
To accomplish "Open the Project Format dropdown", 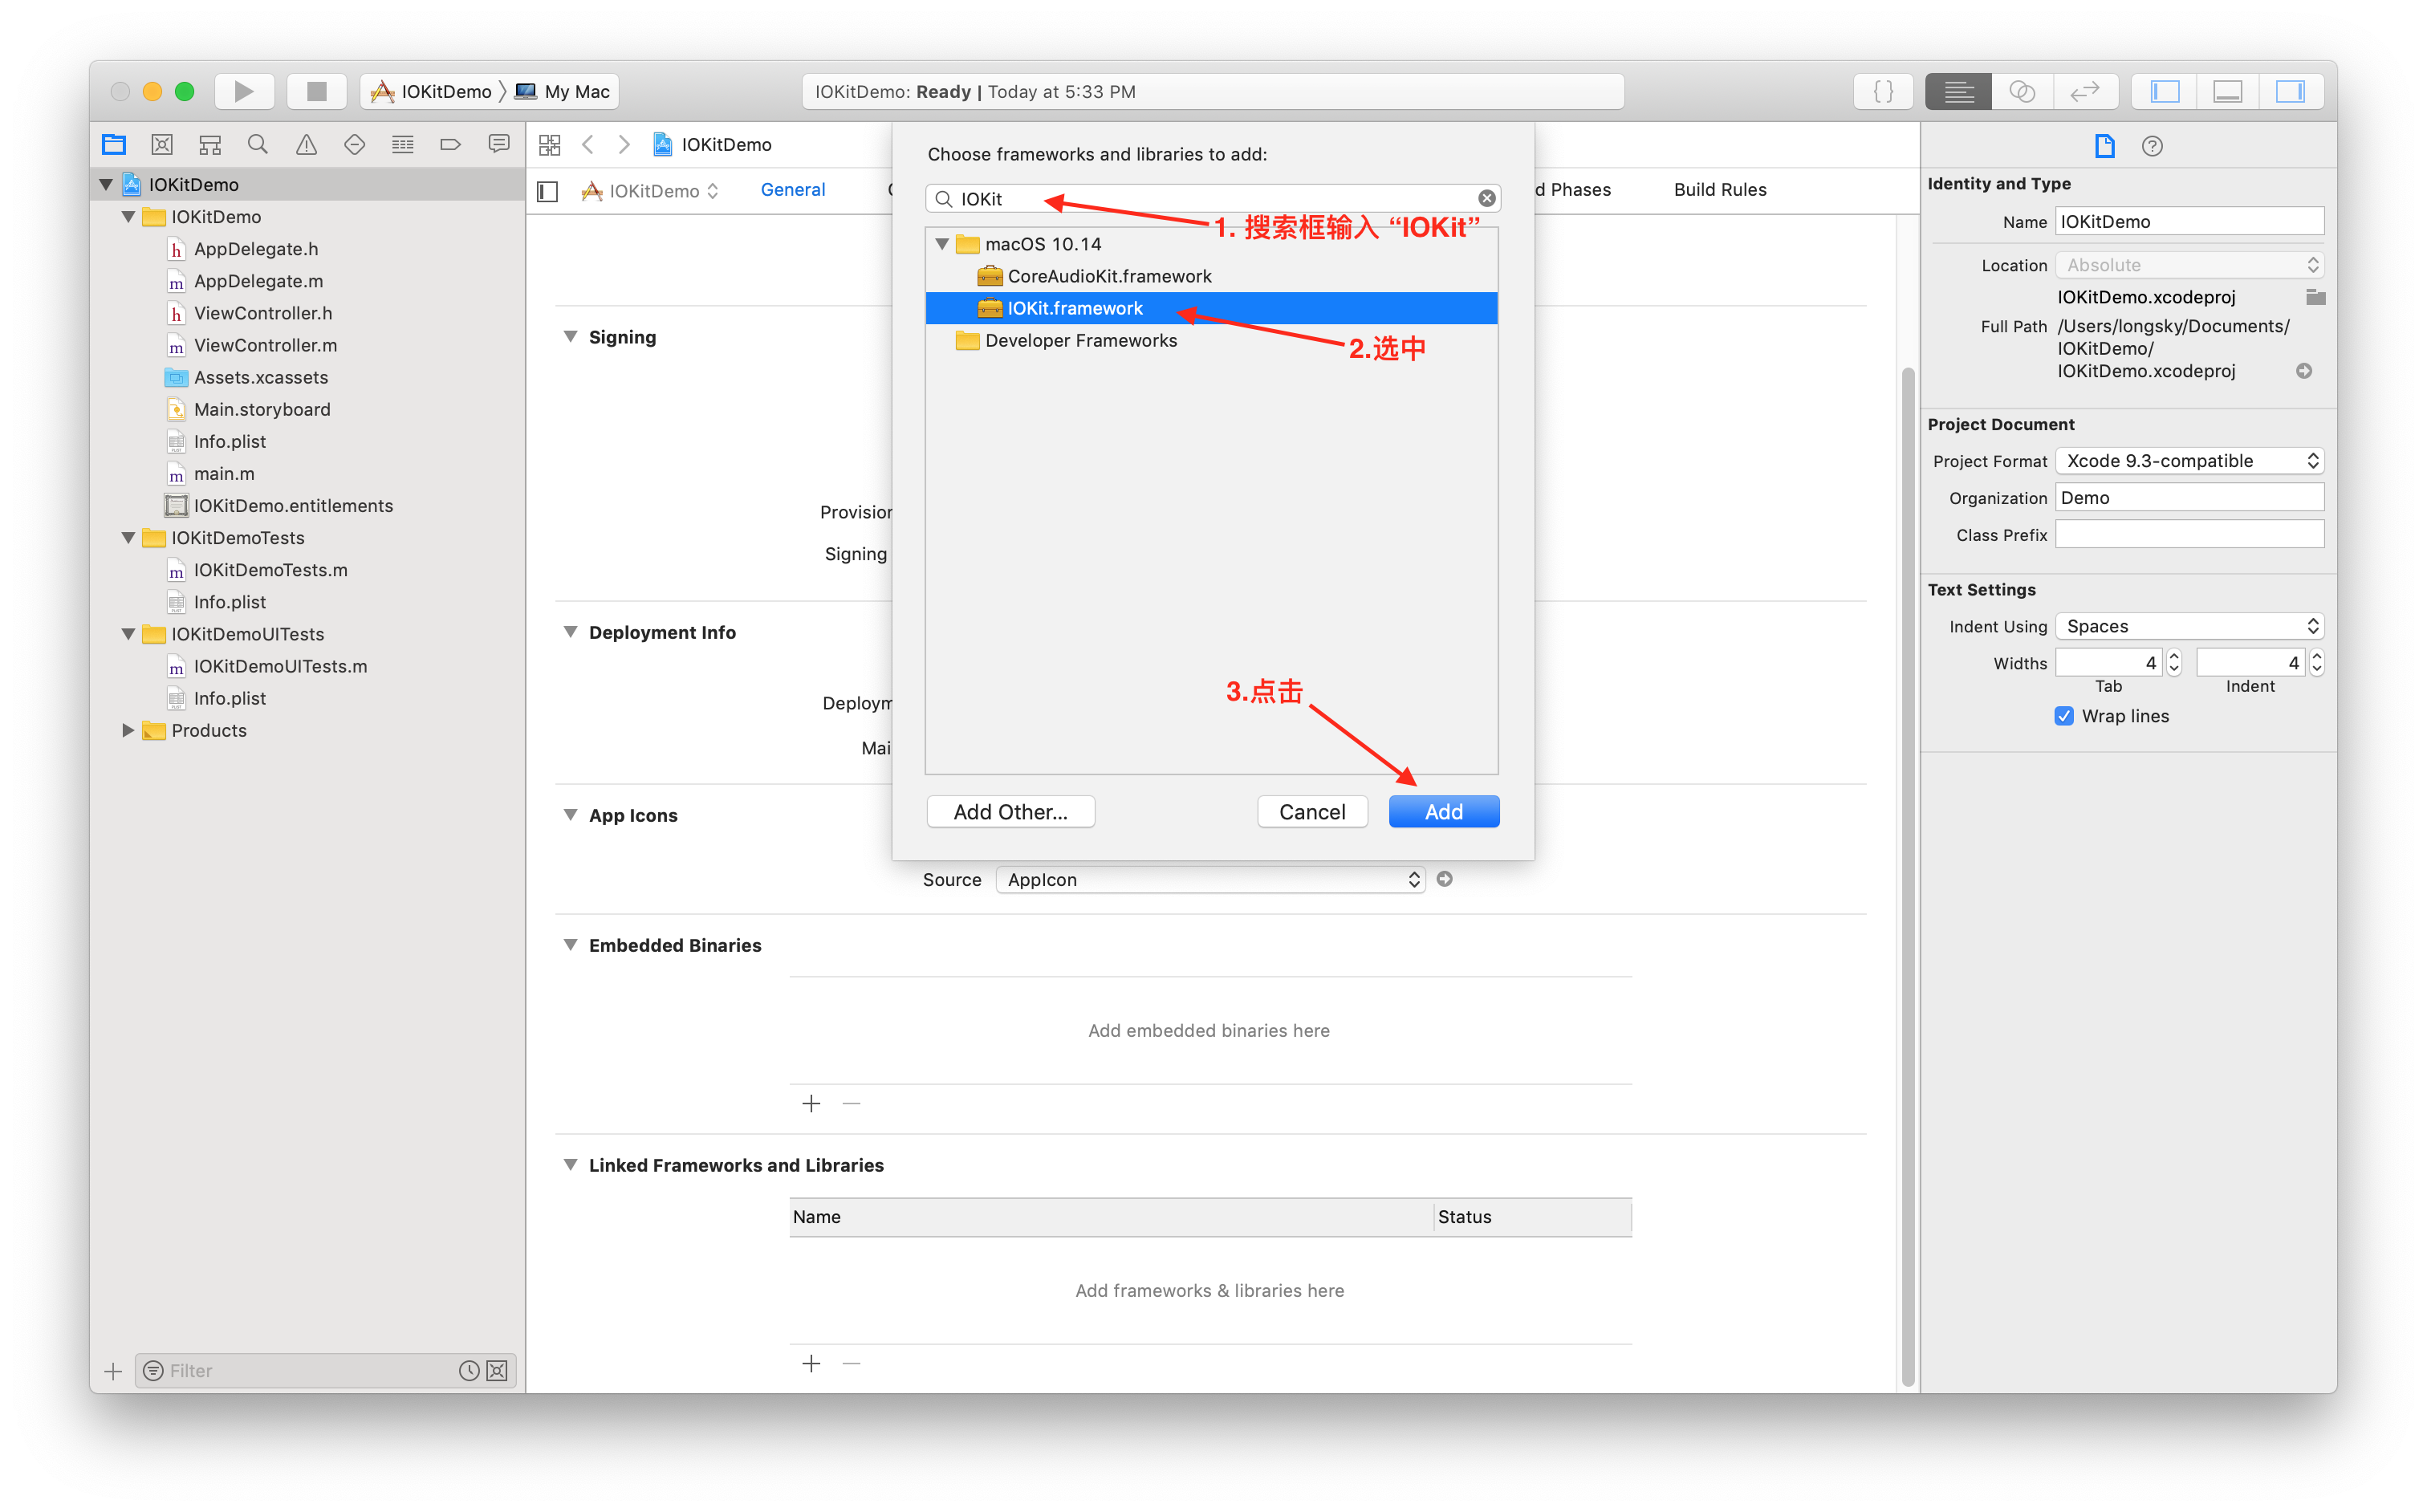I will point(2188,461).
